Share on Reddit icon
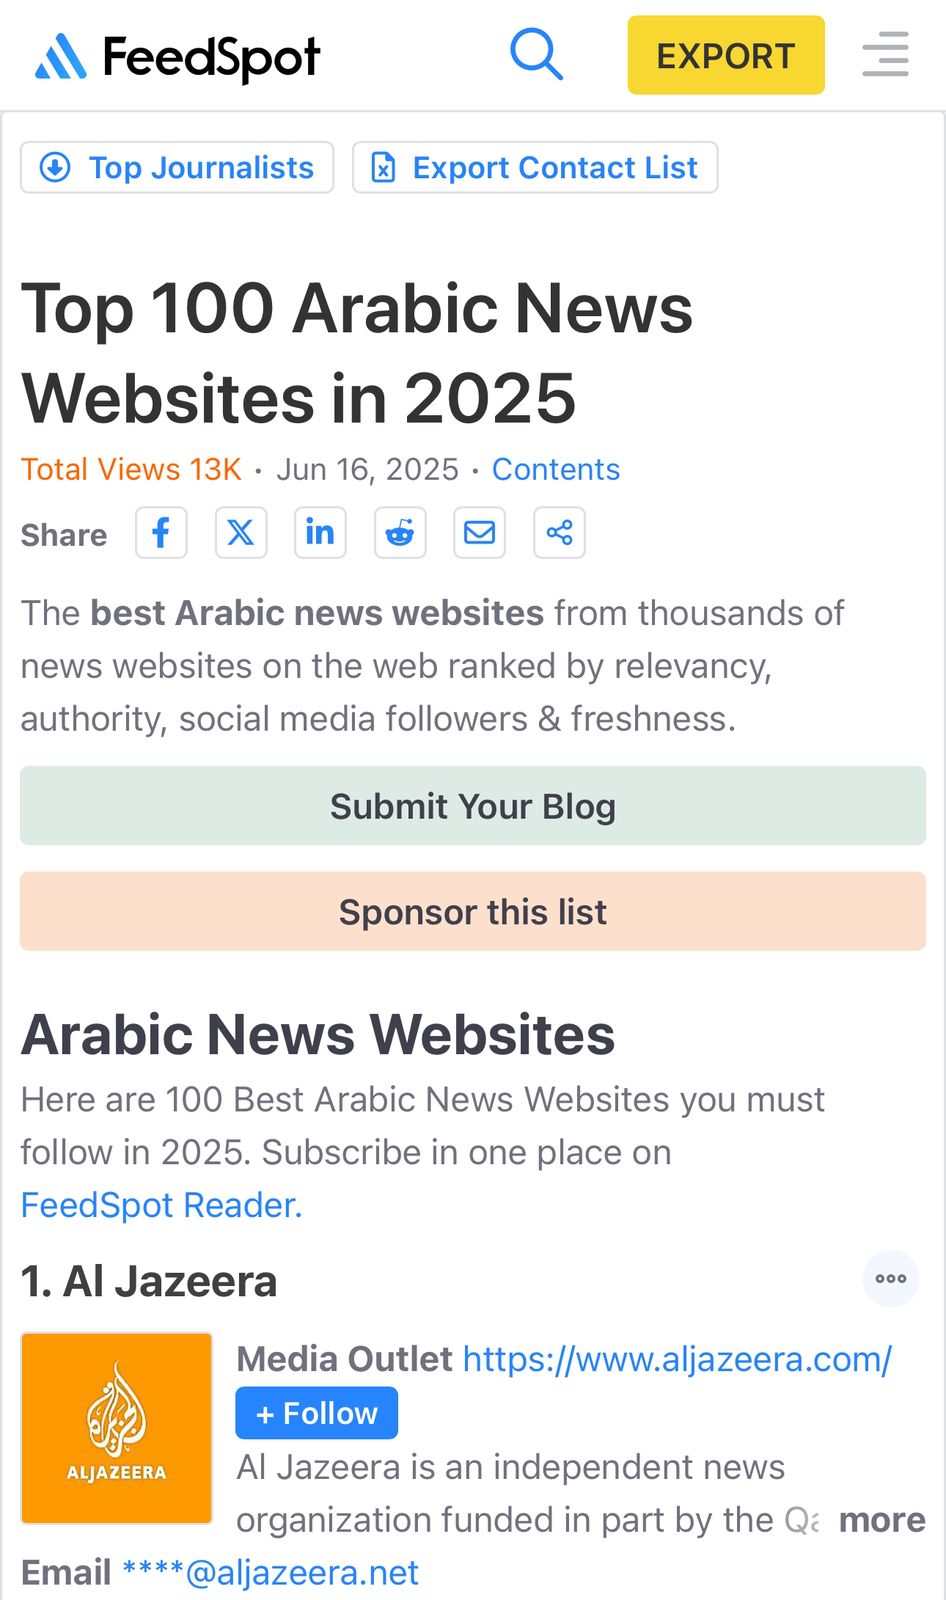The image size is (946, 1600). point(400,532)
